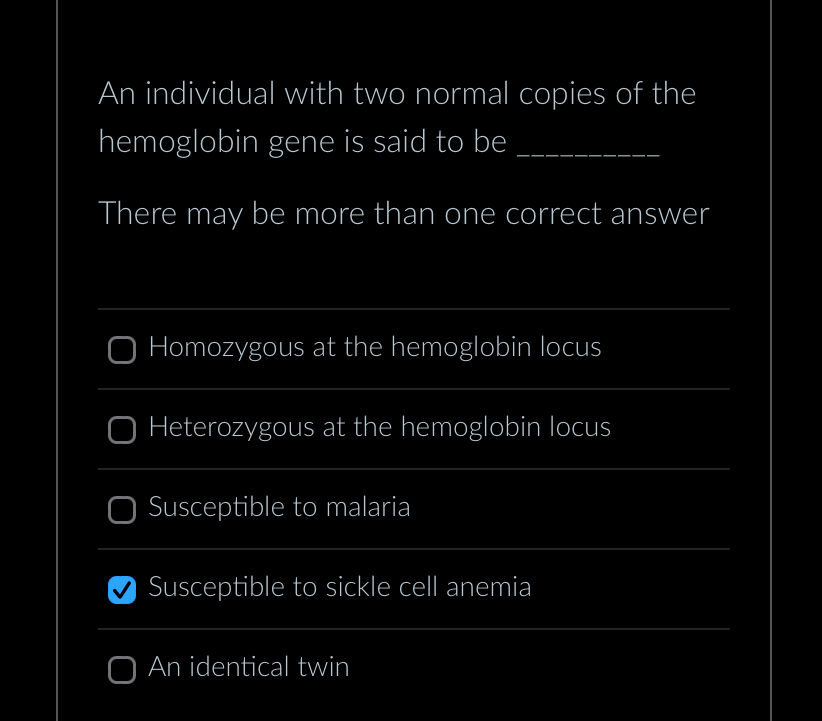Image resolution: width=822 pixels, height=721 pixels.
Task: Select the "Homozygous at the hemoglobin locus" answer text
Action: (x=375, y=349)
